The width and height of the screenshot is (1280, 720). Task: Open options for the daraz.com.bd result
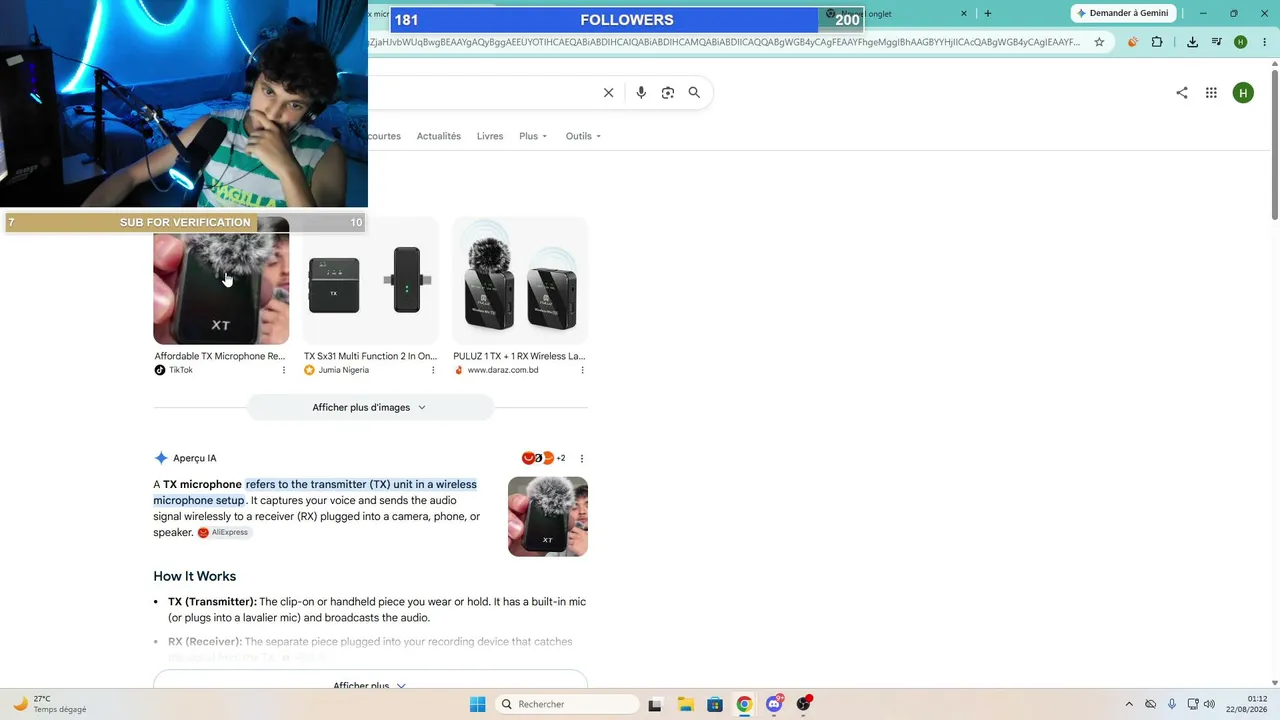tap(582, 370)
